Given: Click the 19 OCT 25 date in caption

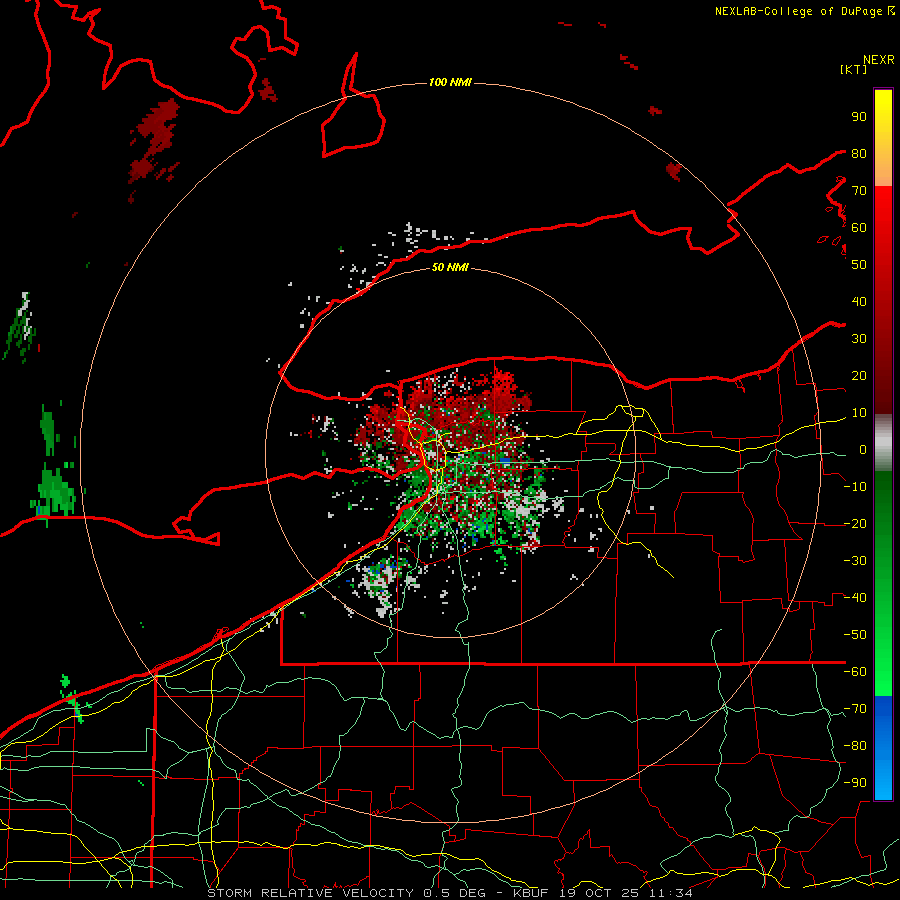Looking at the screenshot, I should click(x=599, y=893).
